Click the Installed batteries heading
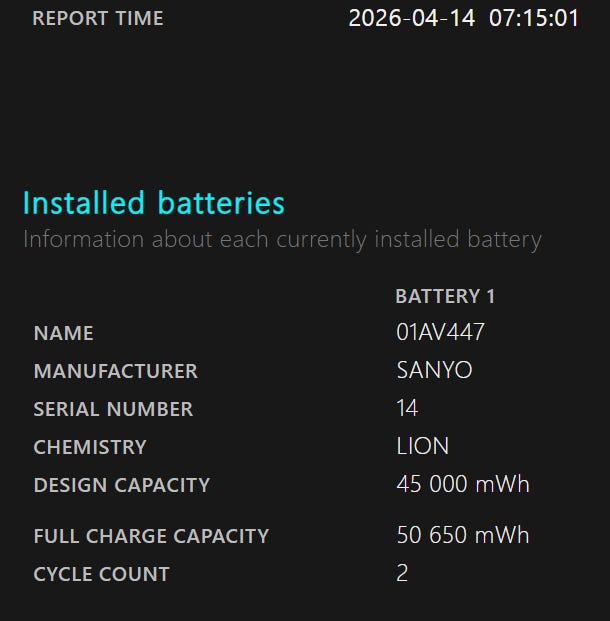The width and height of the screenshot is (610, 621). click(153, 203)
